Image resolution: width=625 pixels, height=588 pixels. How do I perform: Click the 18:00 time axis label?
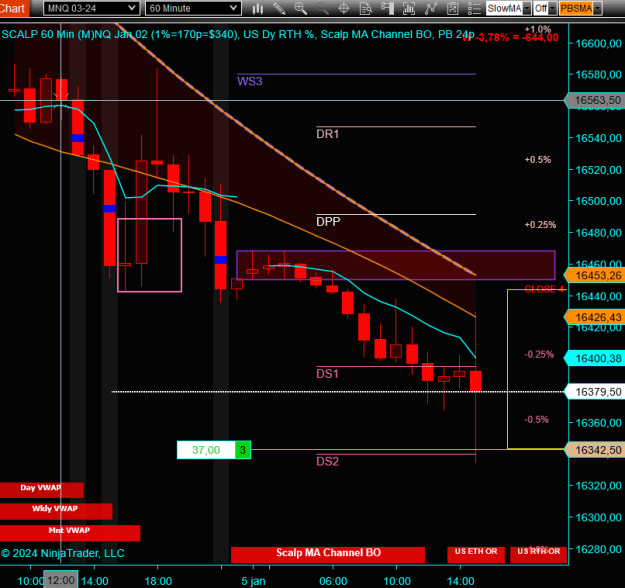point(158,581)
